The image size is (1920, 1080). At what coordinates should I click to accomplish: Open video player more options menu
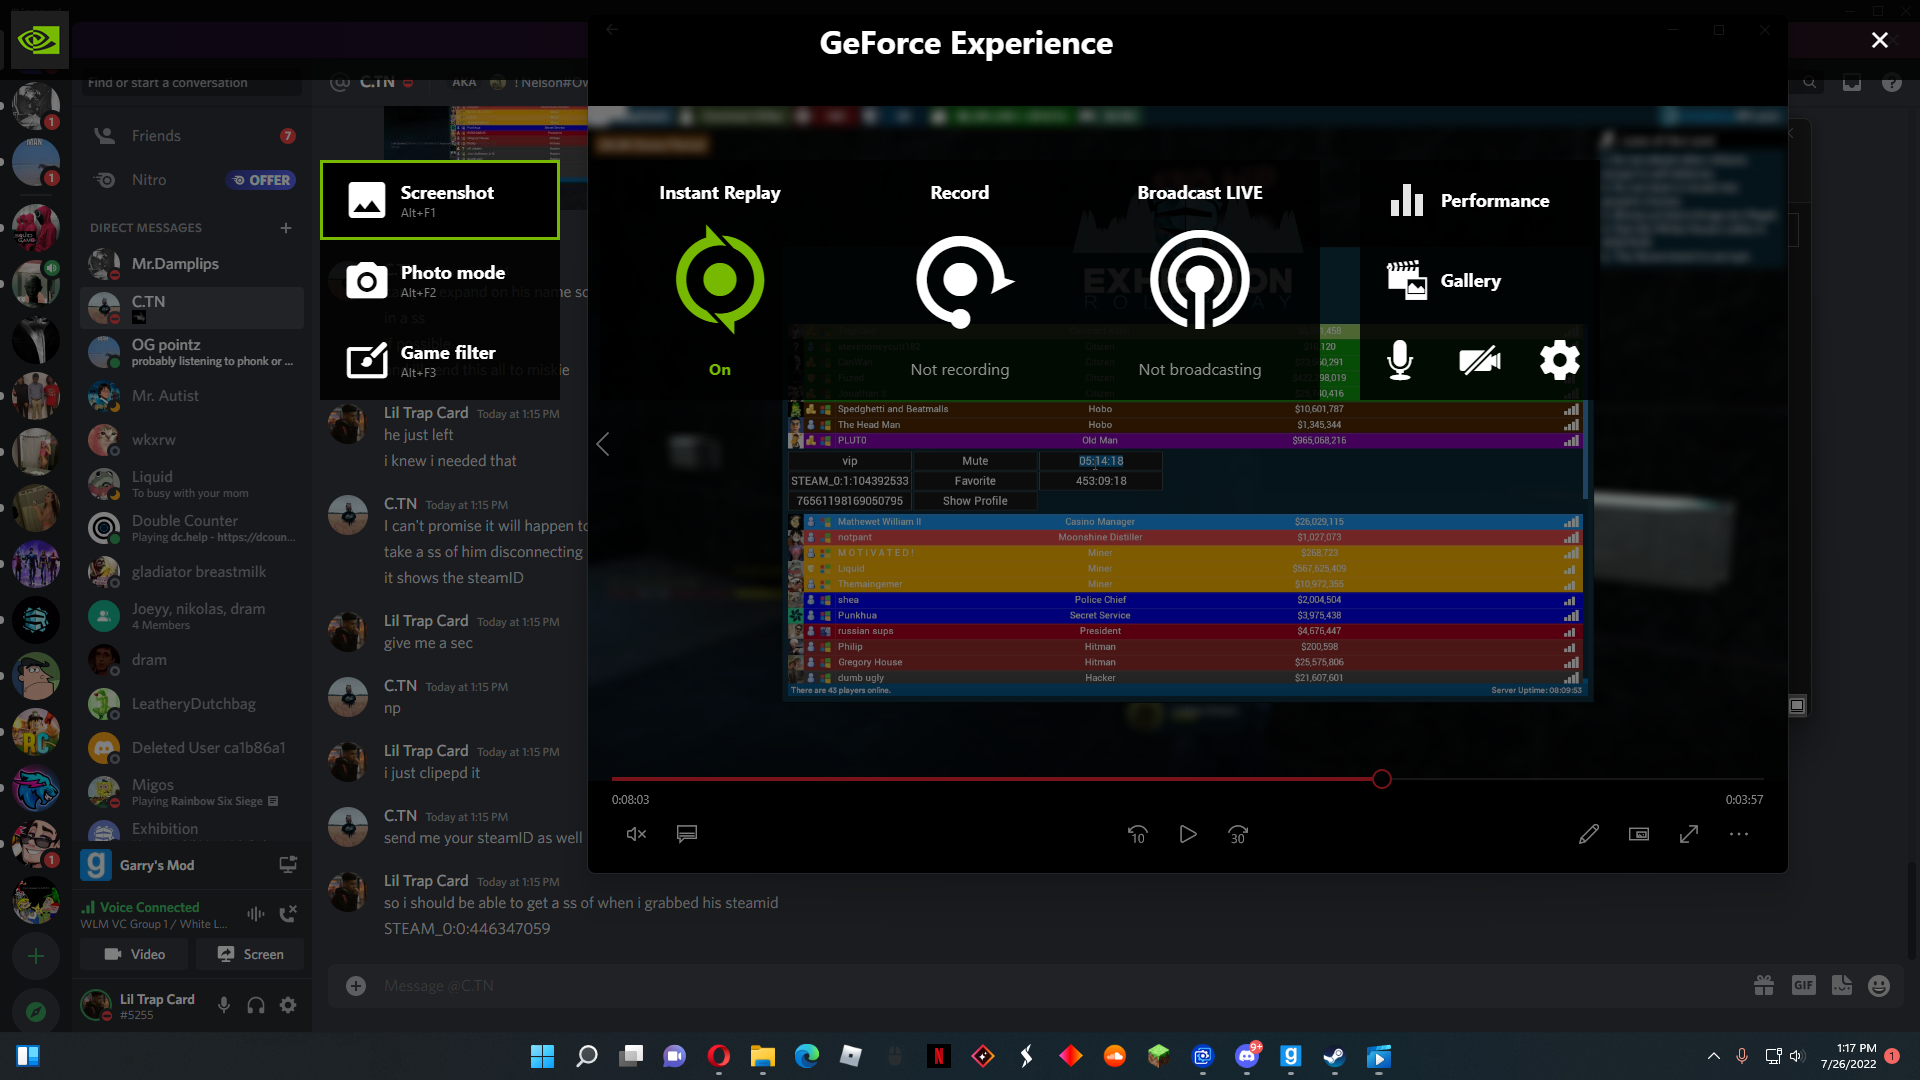tap(1739, 834)
